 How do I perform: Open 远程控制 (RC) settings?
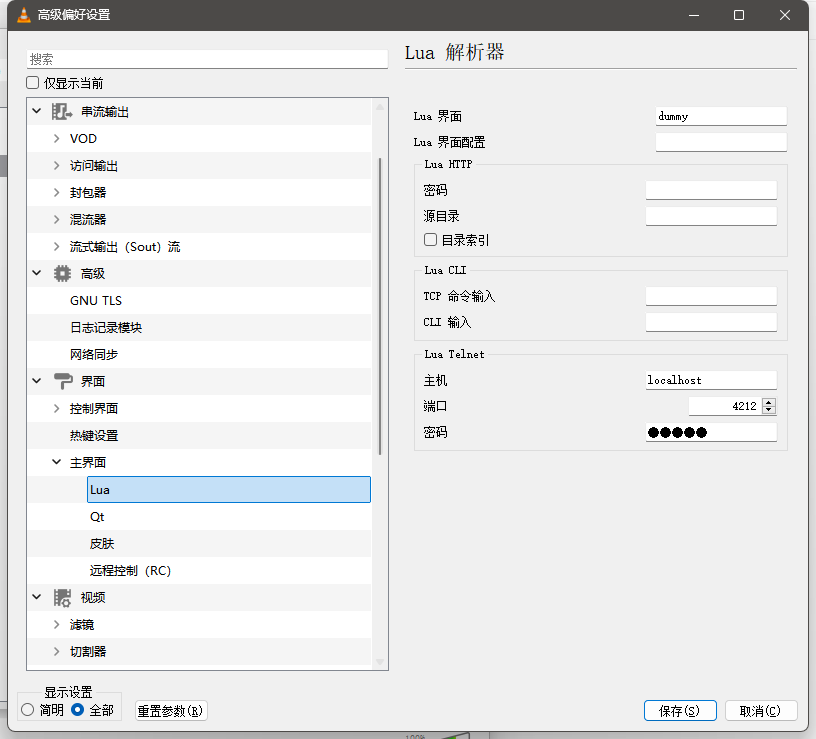click(x=130, y=570)
